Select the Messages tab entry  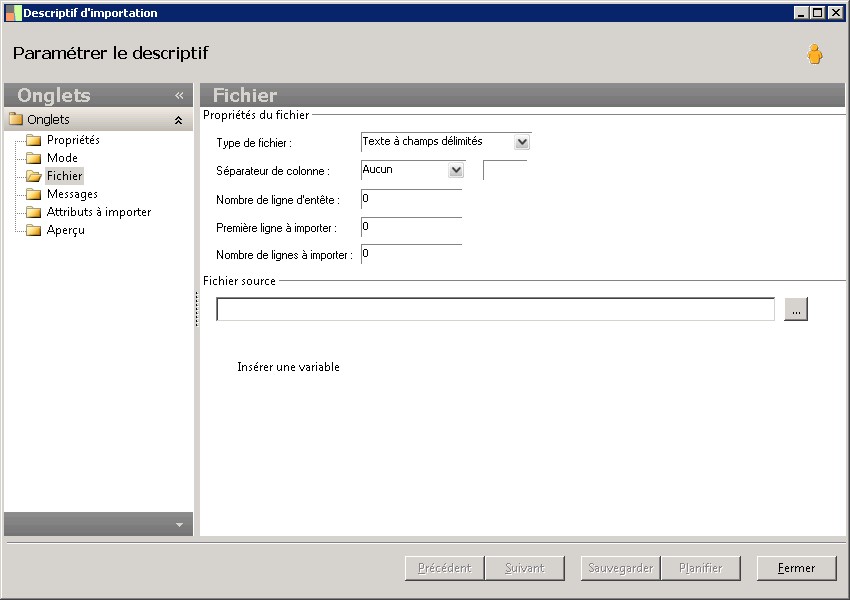coord(72,194)
